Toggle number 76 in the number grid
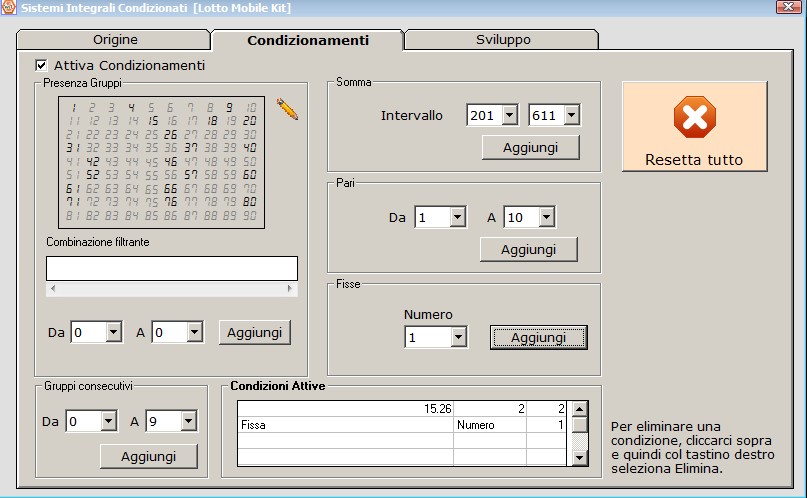 (170, 202)
